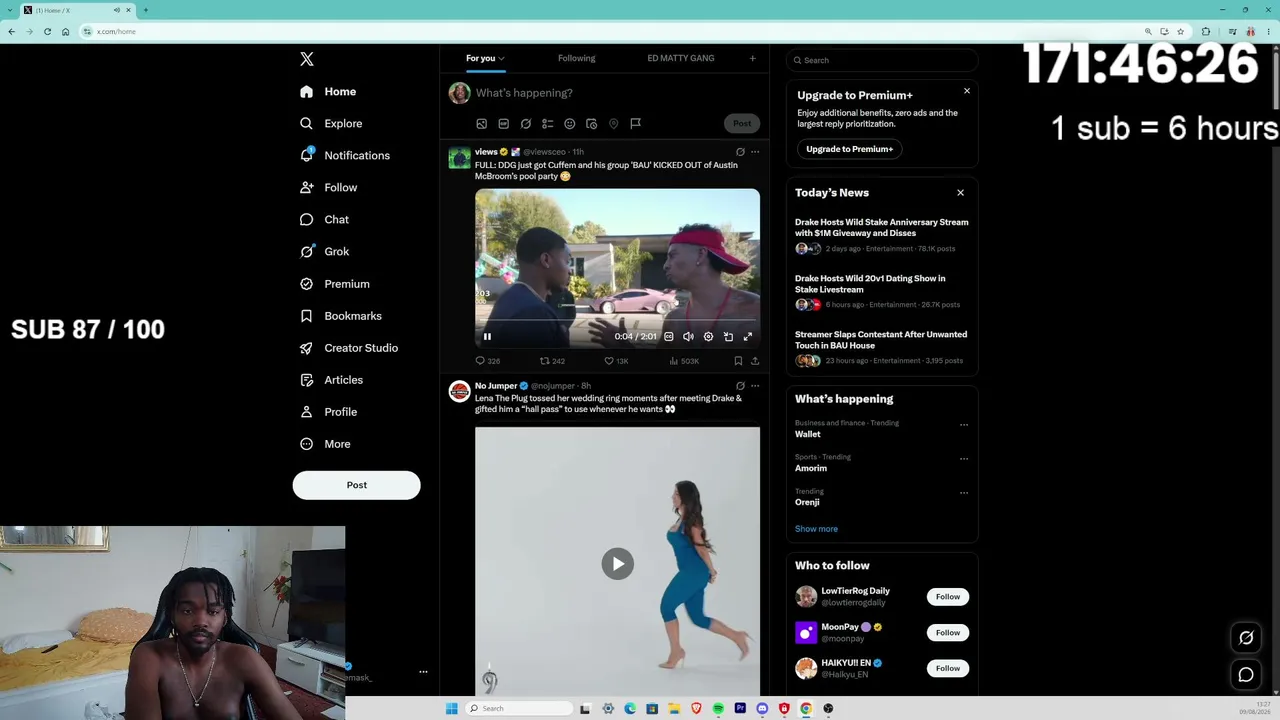Click the Upgrade to Premium+ button
1280x720 pixels.
(x=850, y=149)
